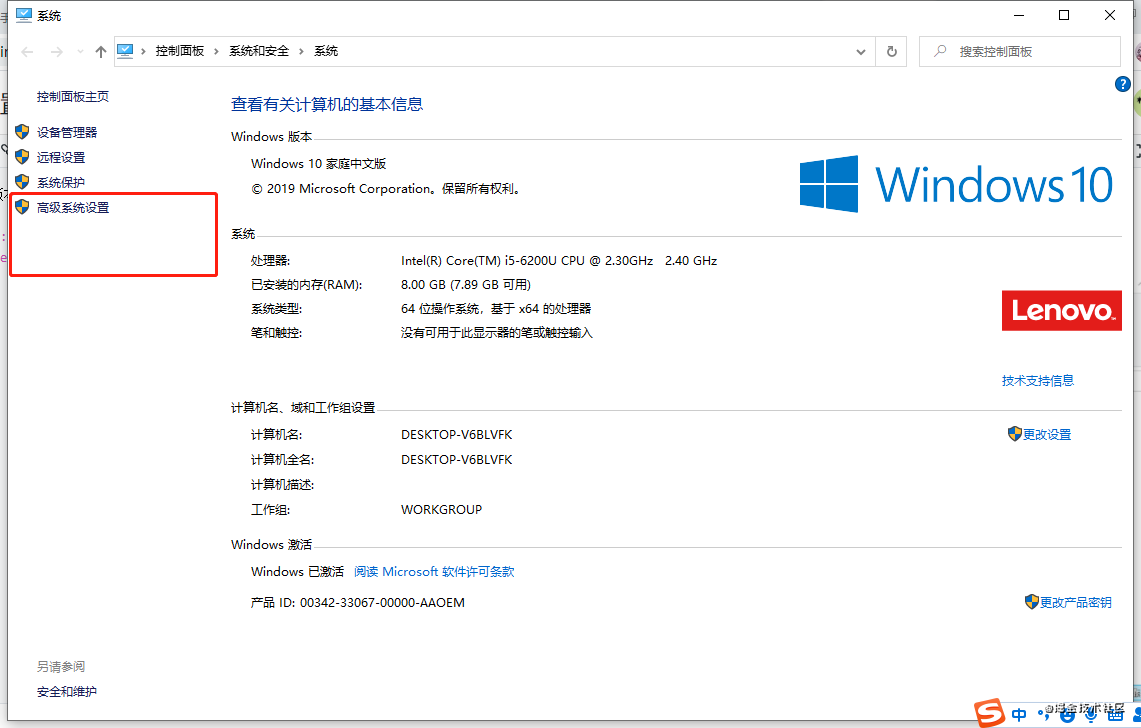Open 安全和维护 link
This screenshot has width=1141, height=728.
pos(67,692)
